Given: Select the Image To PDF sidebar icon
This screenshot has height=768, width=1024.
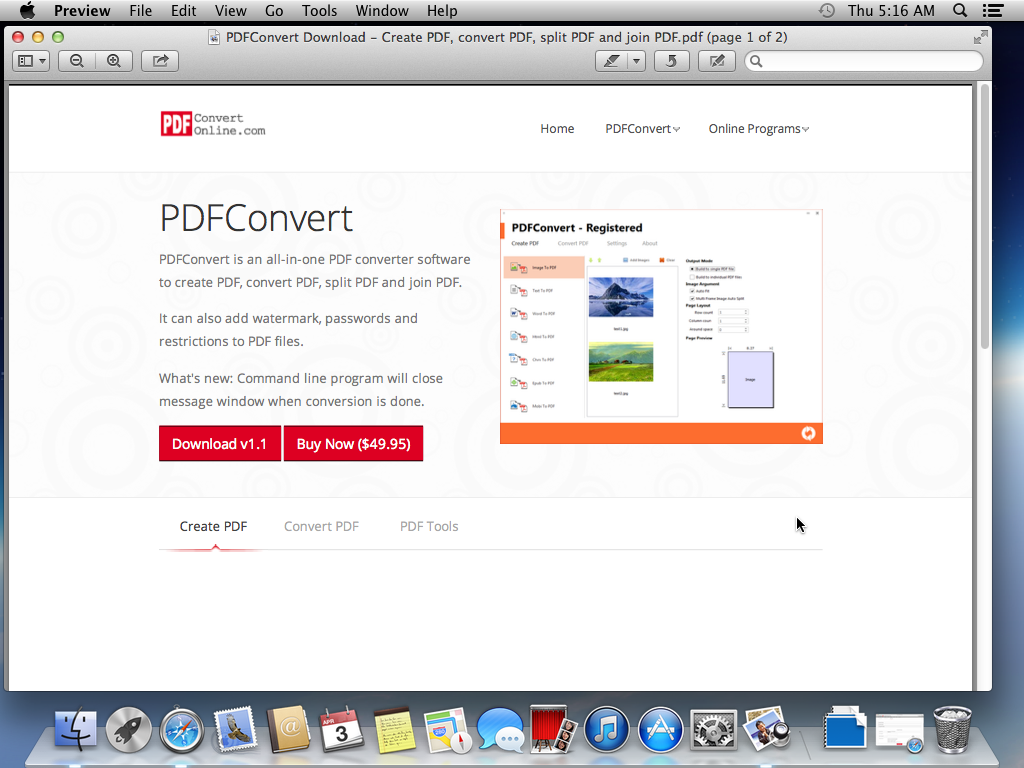Looking at the screenshot, I should coord(517,267).
